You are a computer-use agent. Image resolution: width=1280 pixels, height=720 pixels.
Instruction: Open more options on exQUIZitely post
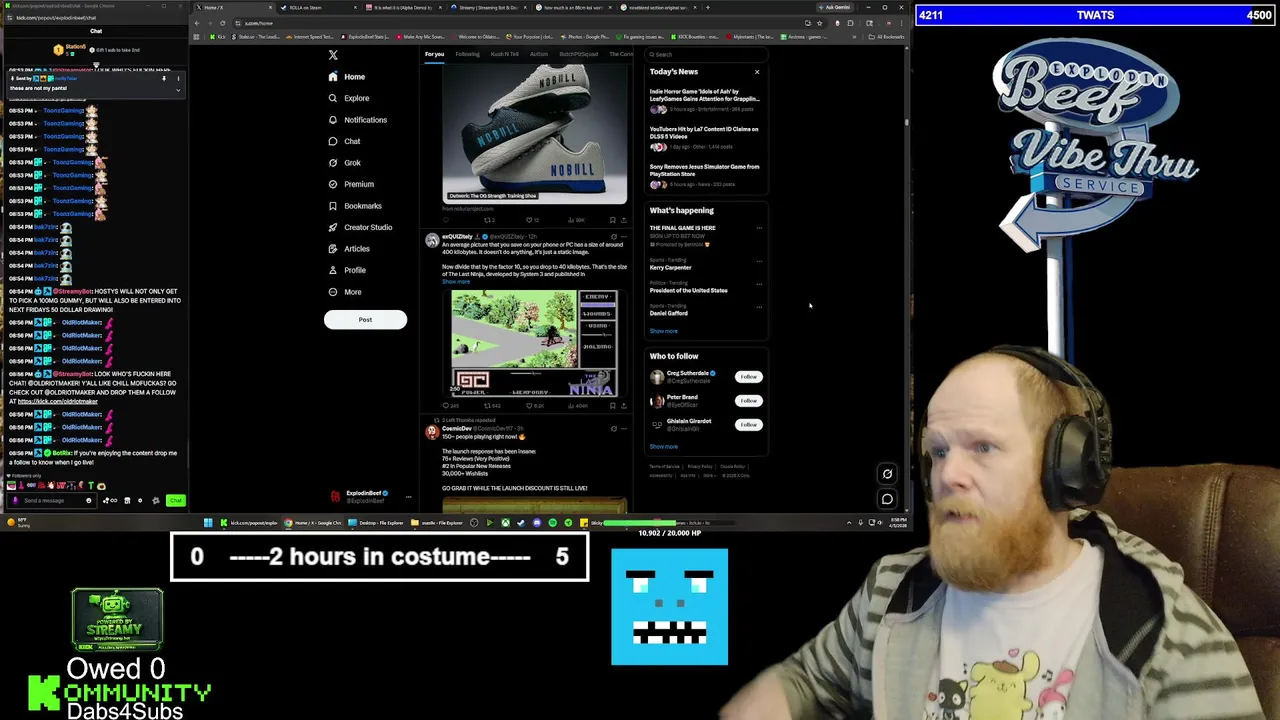(624, 237)
